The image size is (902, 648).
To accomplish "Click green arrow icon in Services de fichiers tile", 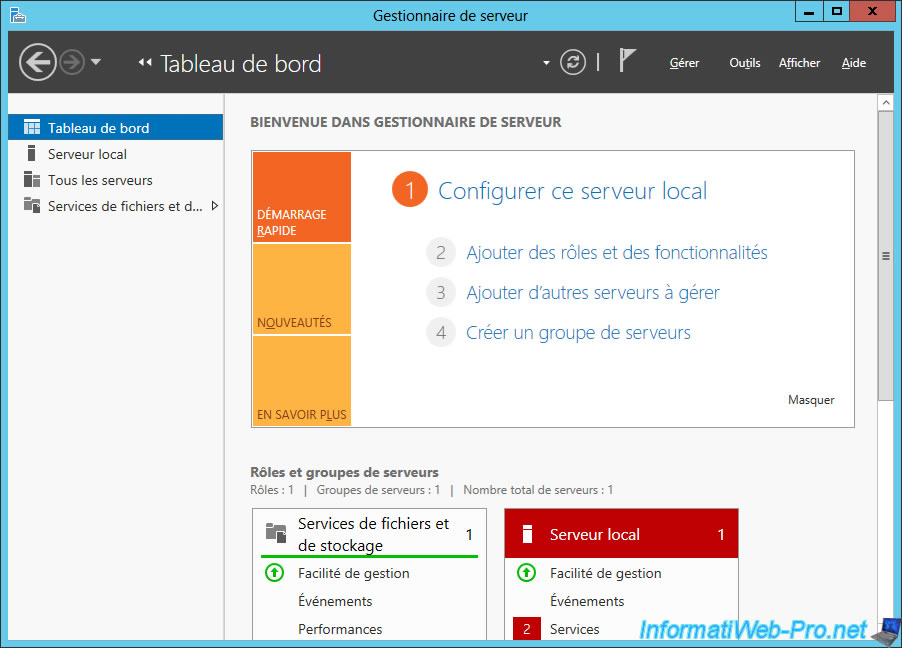I will click(274, 573).
